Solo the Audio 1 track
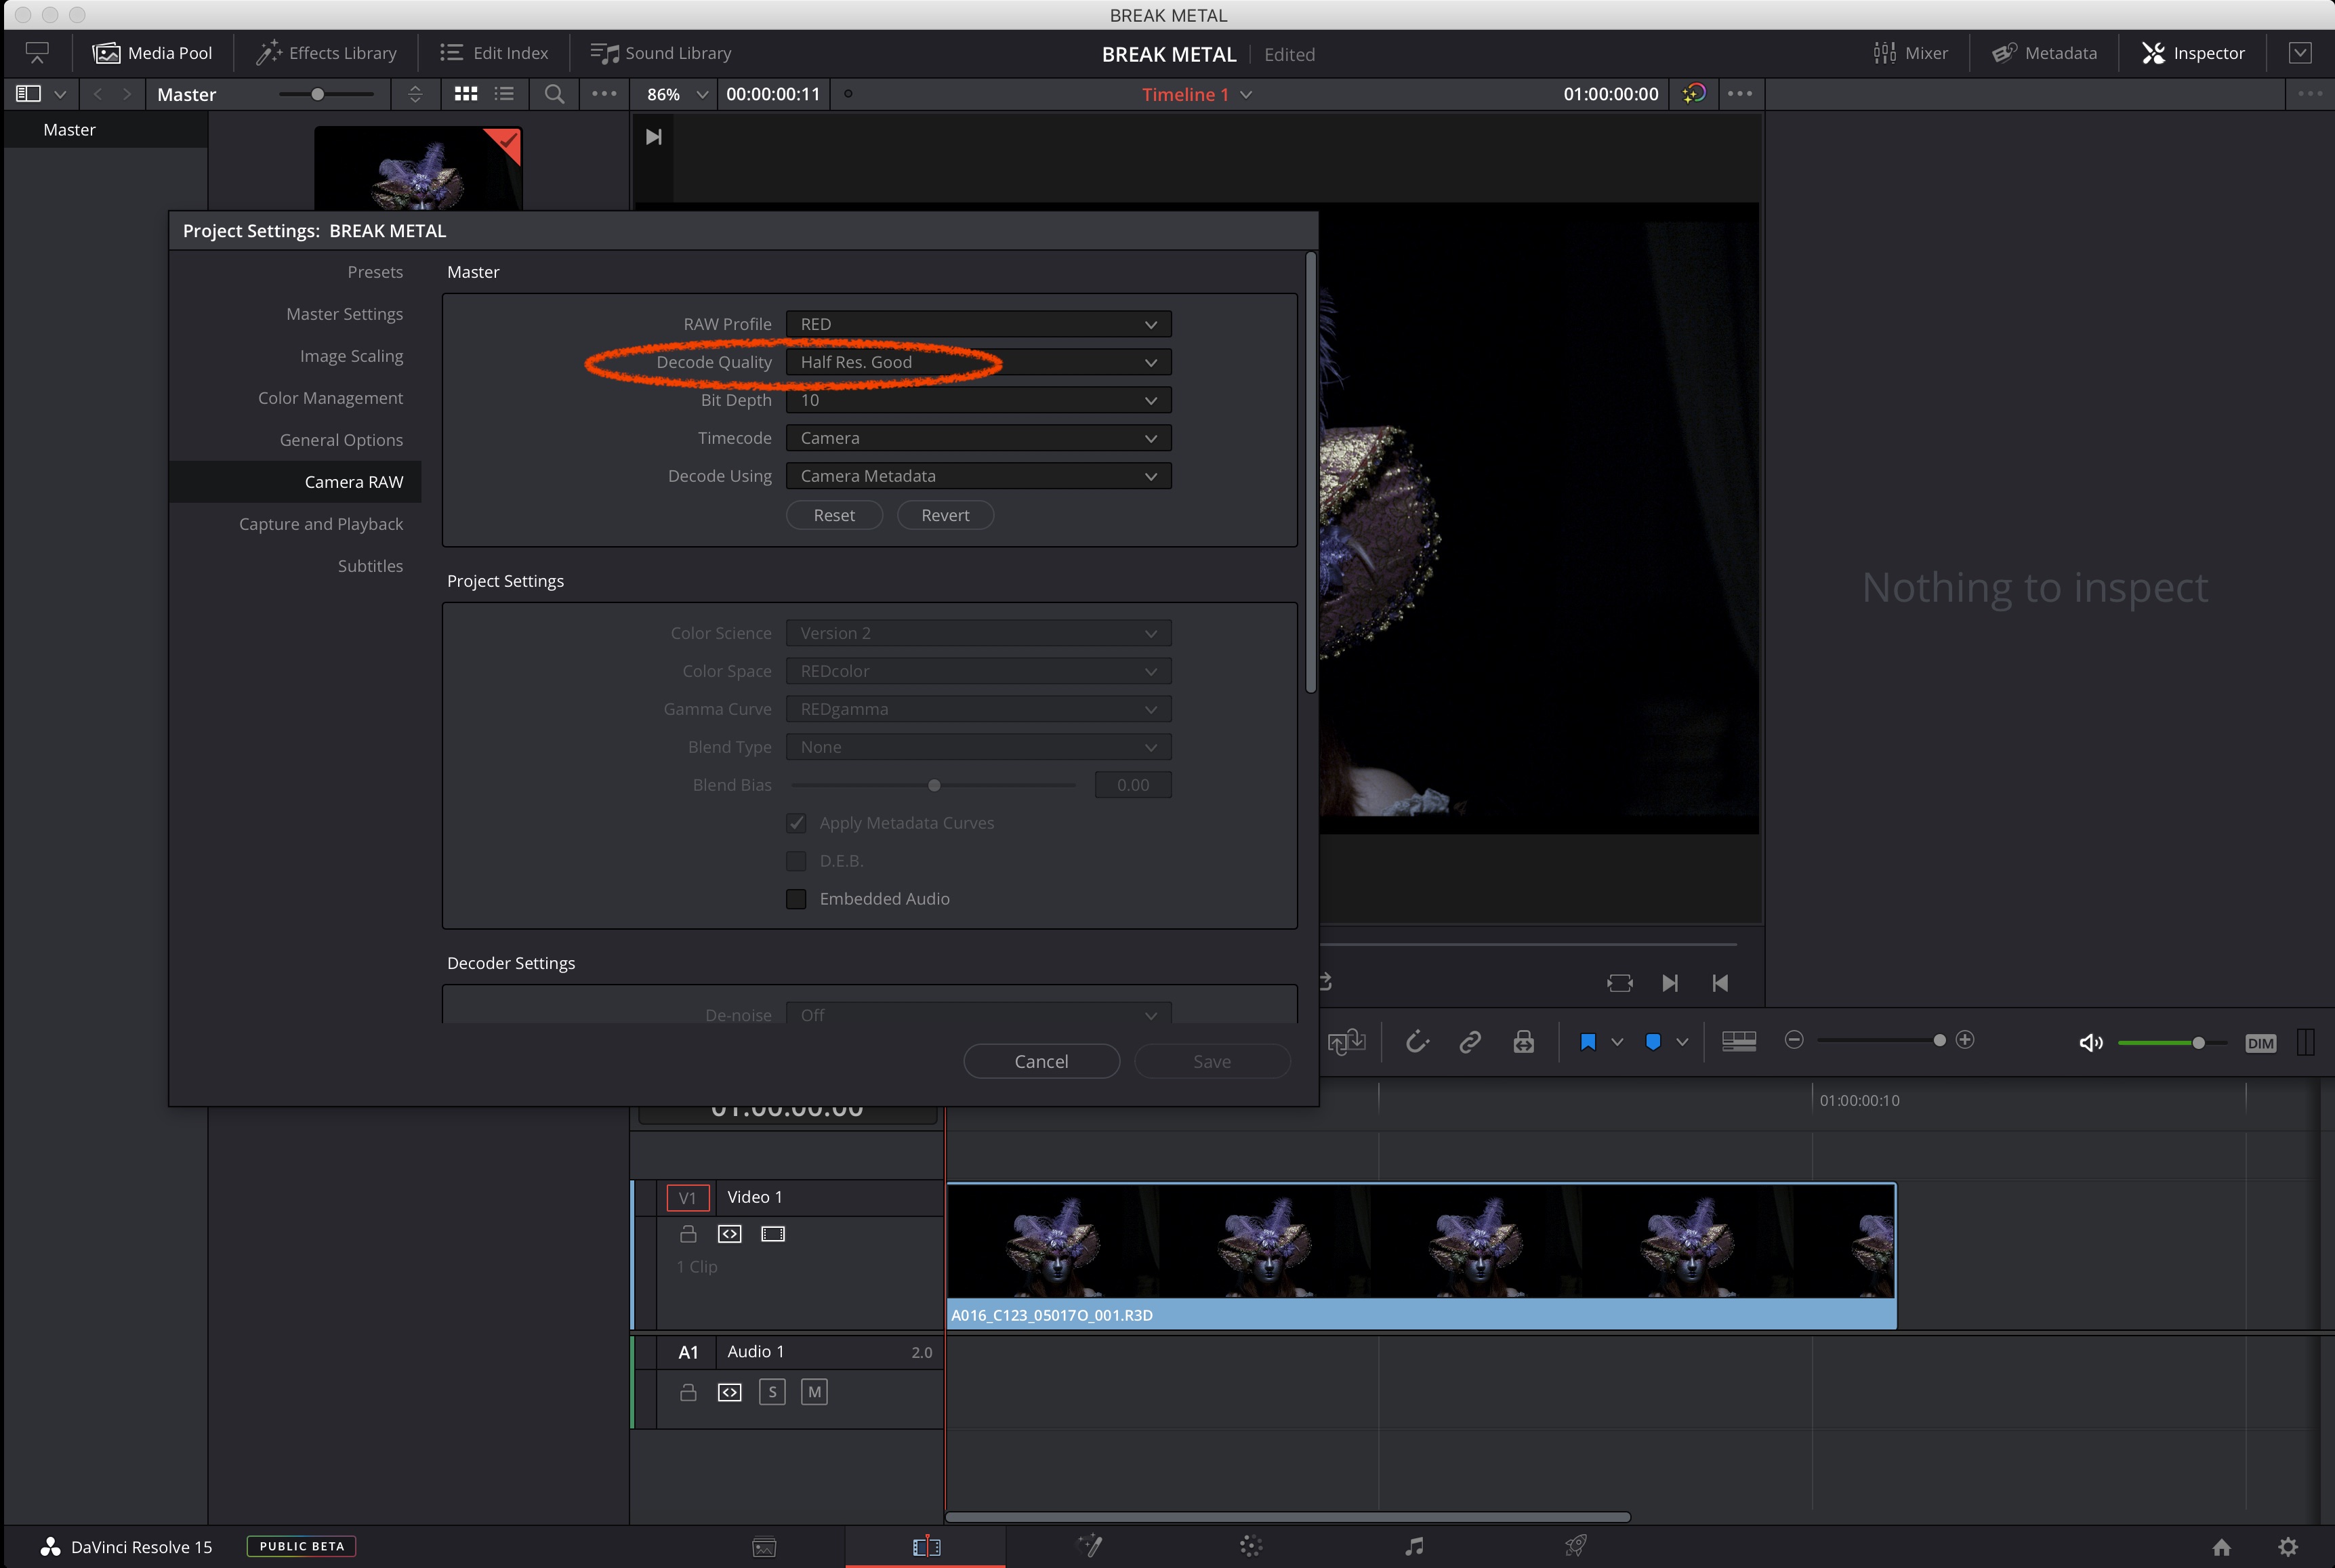This screenshot has width=2335, height=1568. (772, 1392)
